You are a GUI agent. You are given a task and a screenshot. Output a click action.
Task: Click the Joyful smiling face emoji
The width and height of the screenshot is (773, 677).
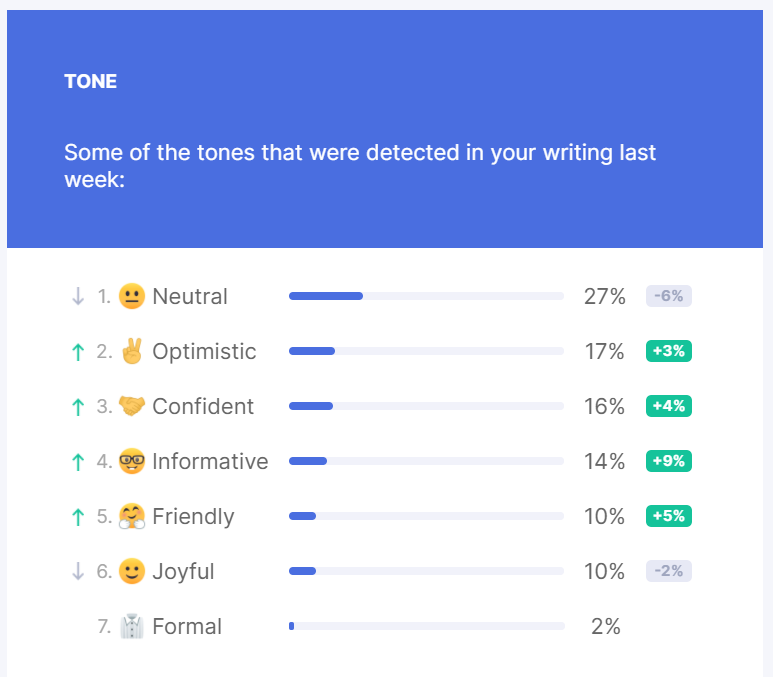point(131,571)
